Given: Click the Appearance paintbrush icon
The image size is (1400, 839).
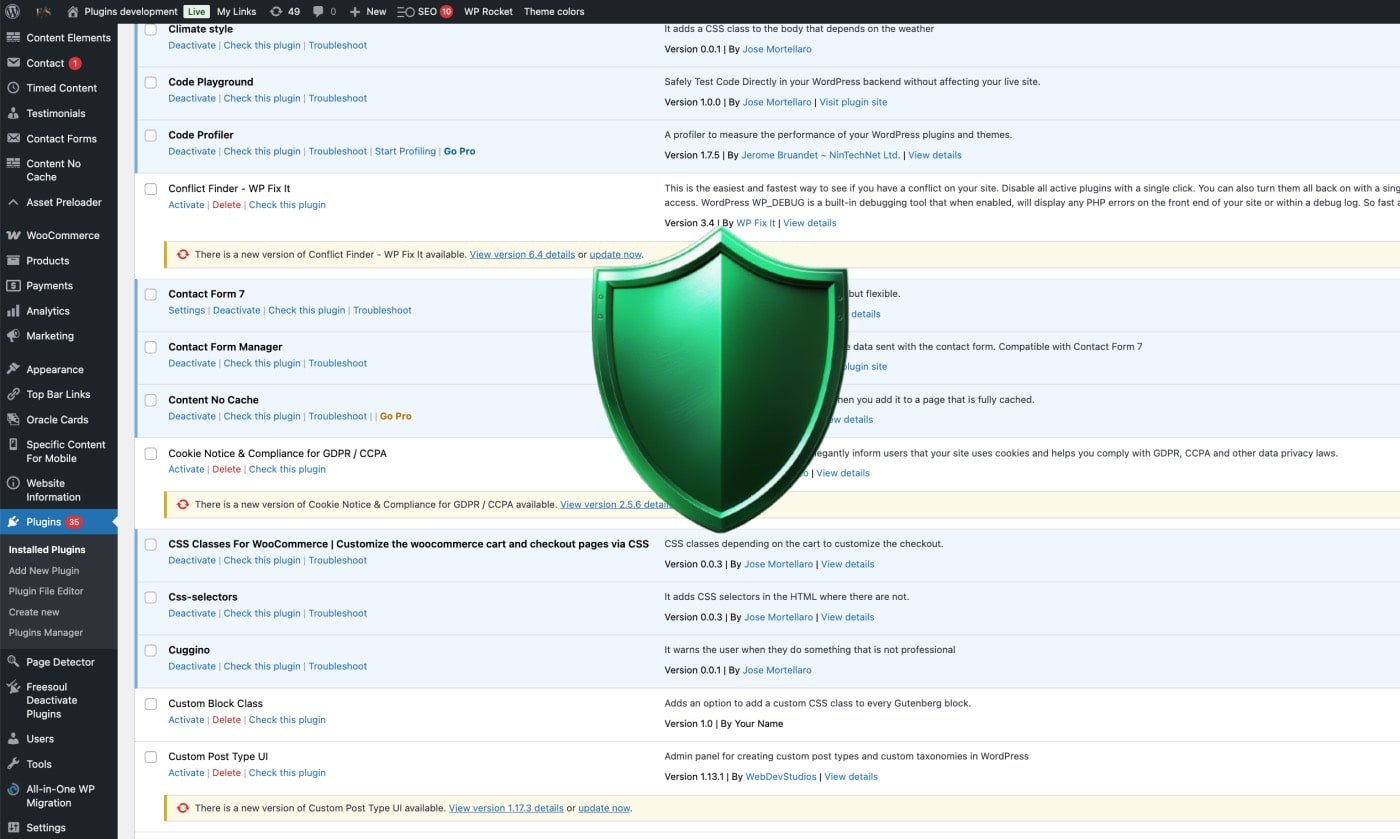Looking at the screenshot, I should 13,369.
